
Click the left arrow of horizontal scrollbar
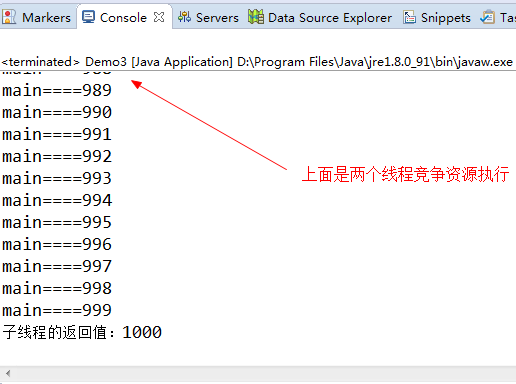tap(8, 373)
